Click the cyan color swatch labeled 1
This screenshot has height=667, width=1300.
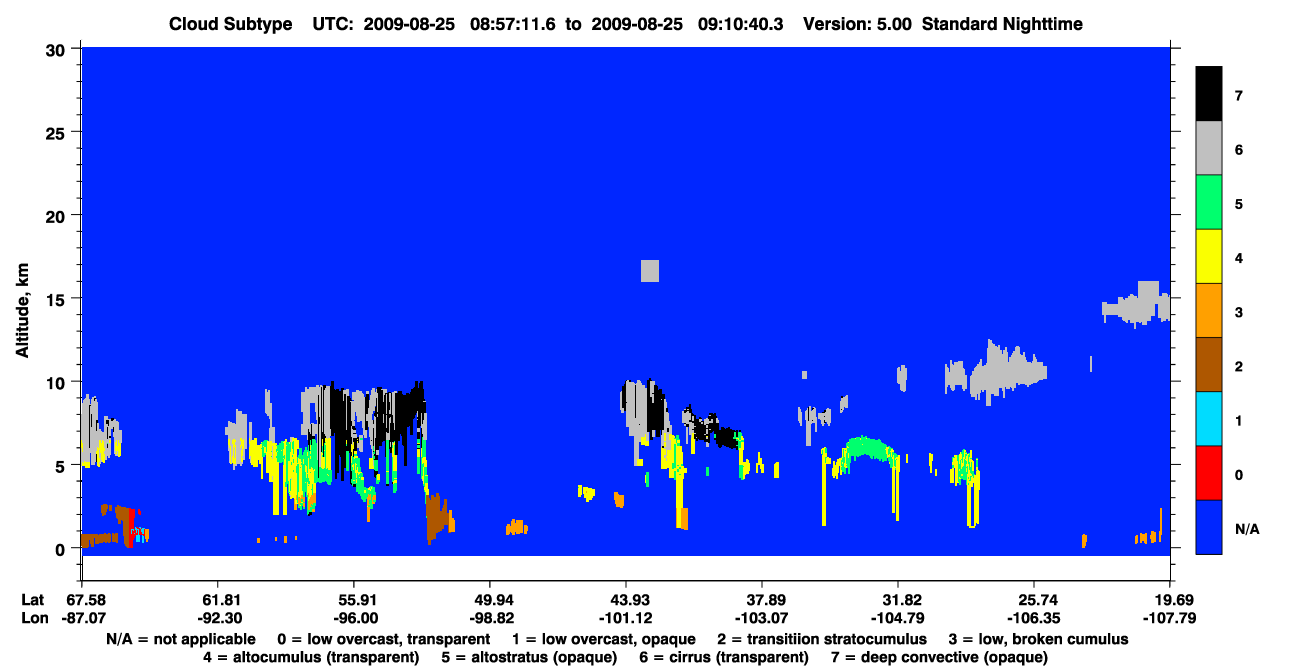(x=1209, y=419)
